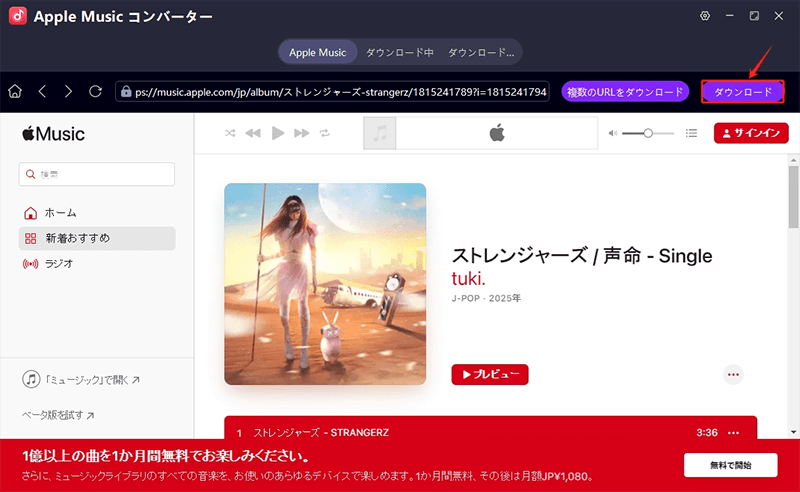Toggle repeat mode in the player
Image resolution: width=800 pixels, height=492 pixels.
(x=324, y=133)
